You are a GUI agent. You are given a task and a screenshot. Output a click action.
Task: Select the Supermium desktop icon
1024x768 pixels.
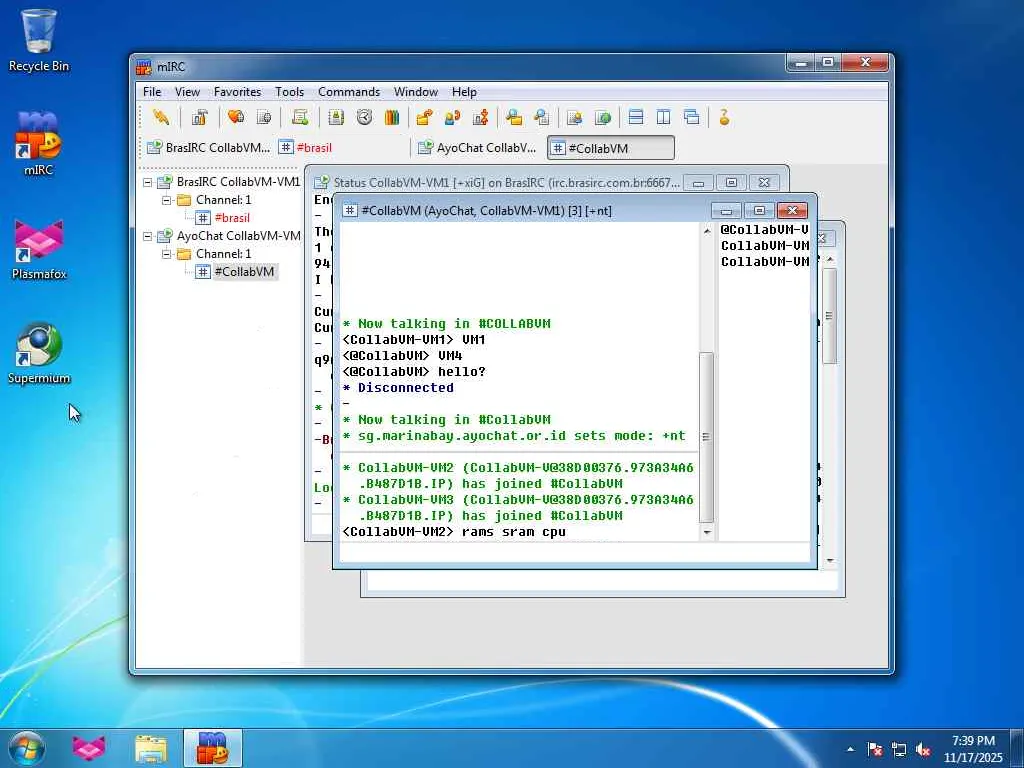pyautogui.click(x=39, y=353)
